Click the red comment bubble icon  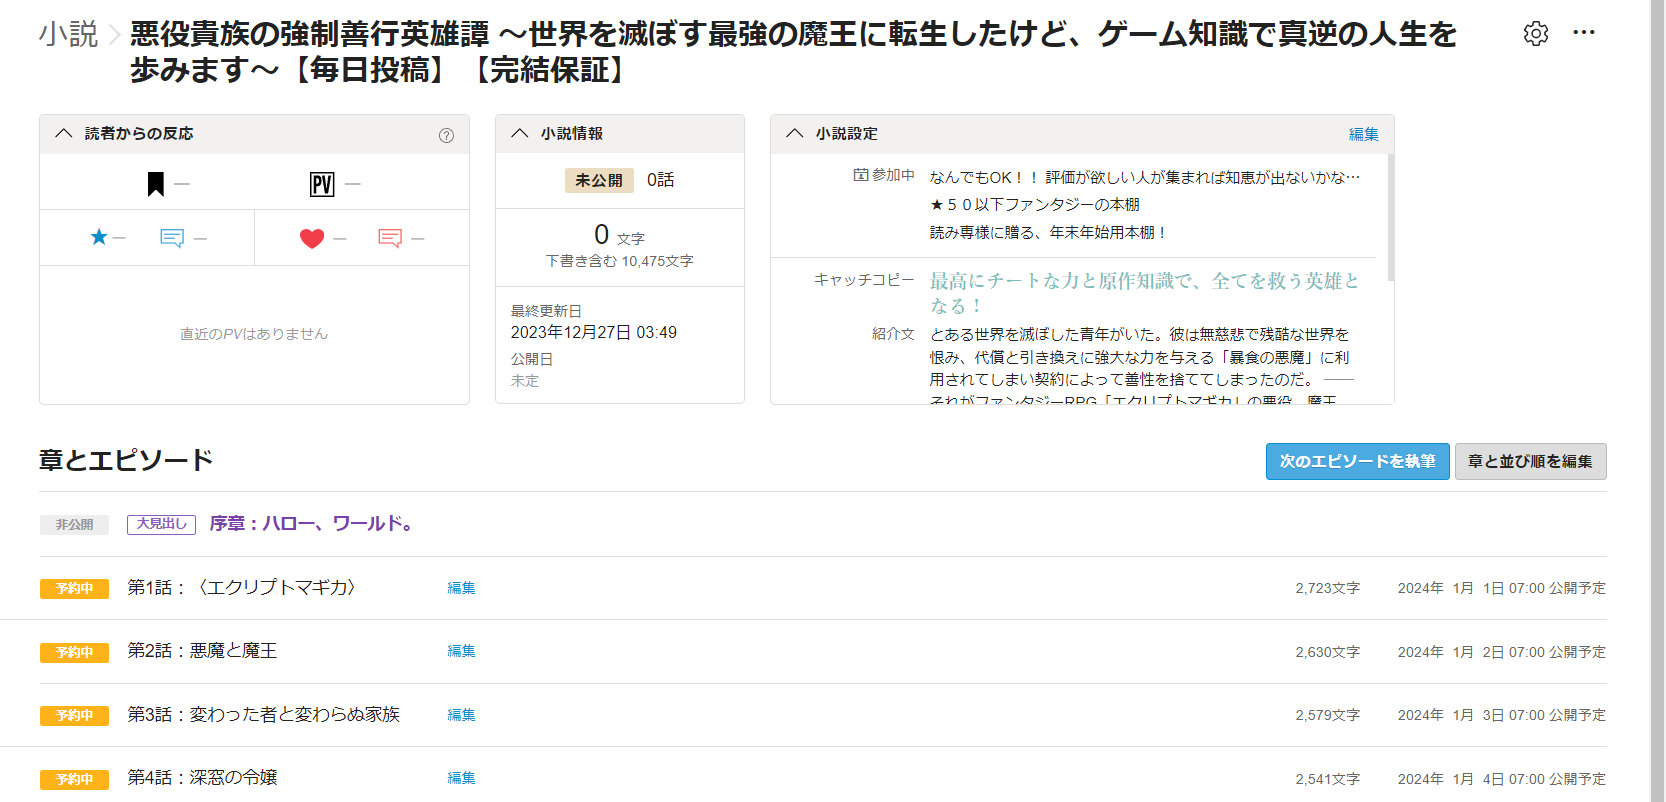click(390, 238)
